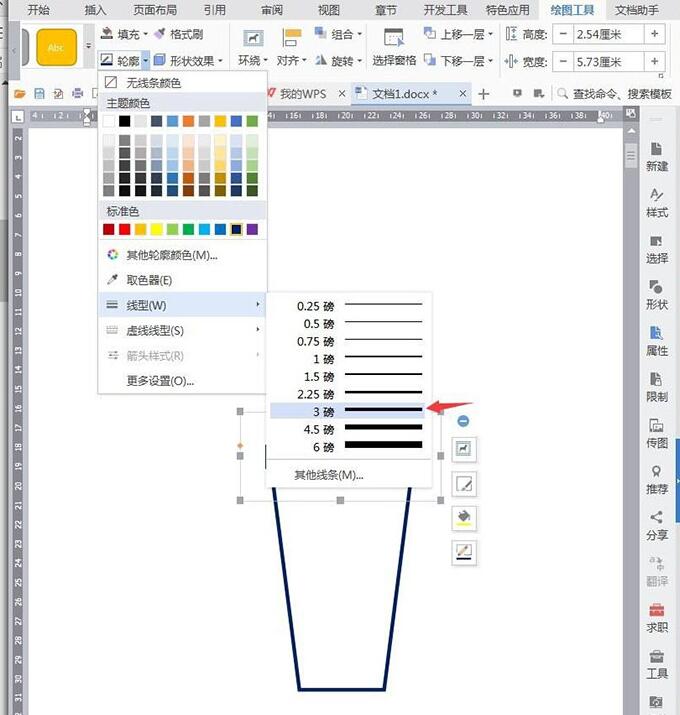
Task: Click the print icon in quick toolbar
Action: coord(78,94)
